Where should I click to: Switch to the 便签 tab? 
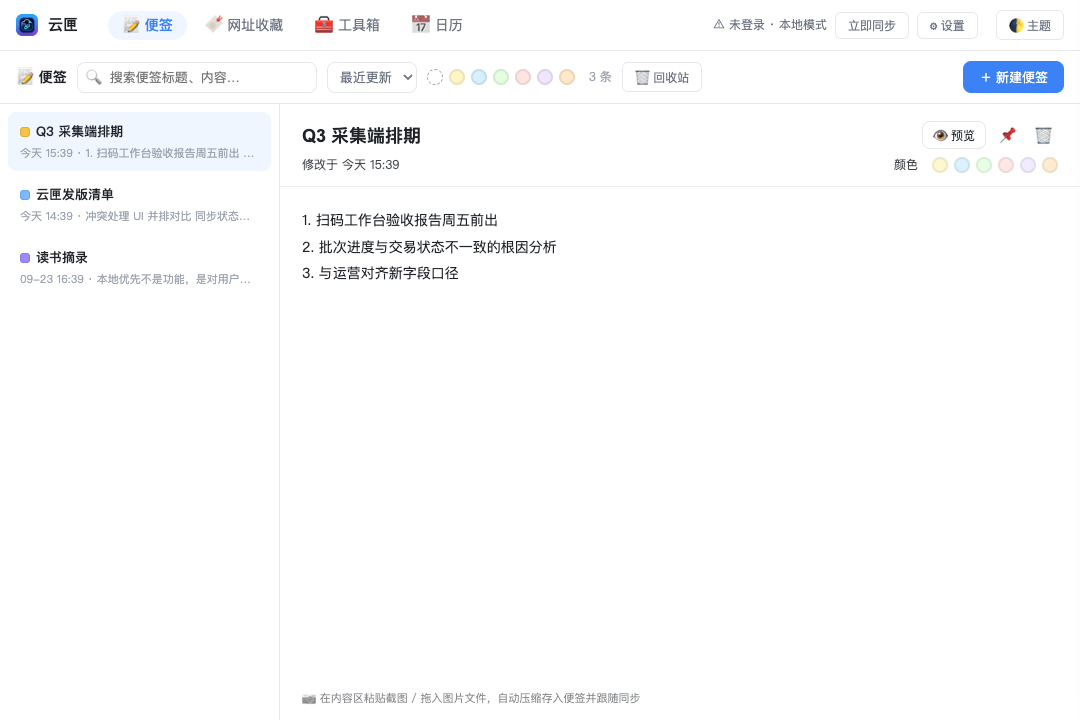[x=147, y=25]
